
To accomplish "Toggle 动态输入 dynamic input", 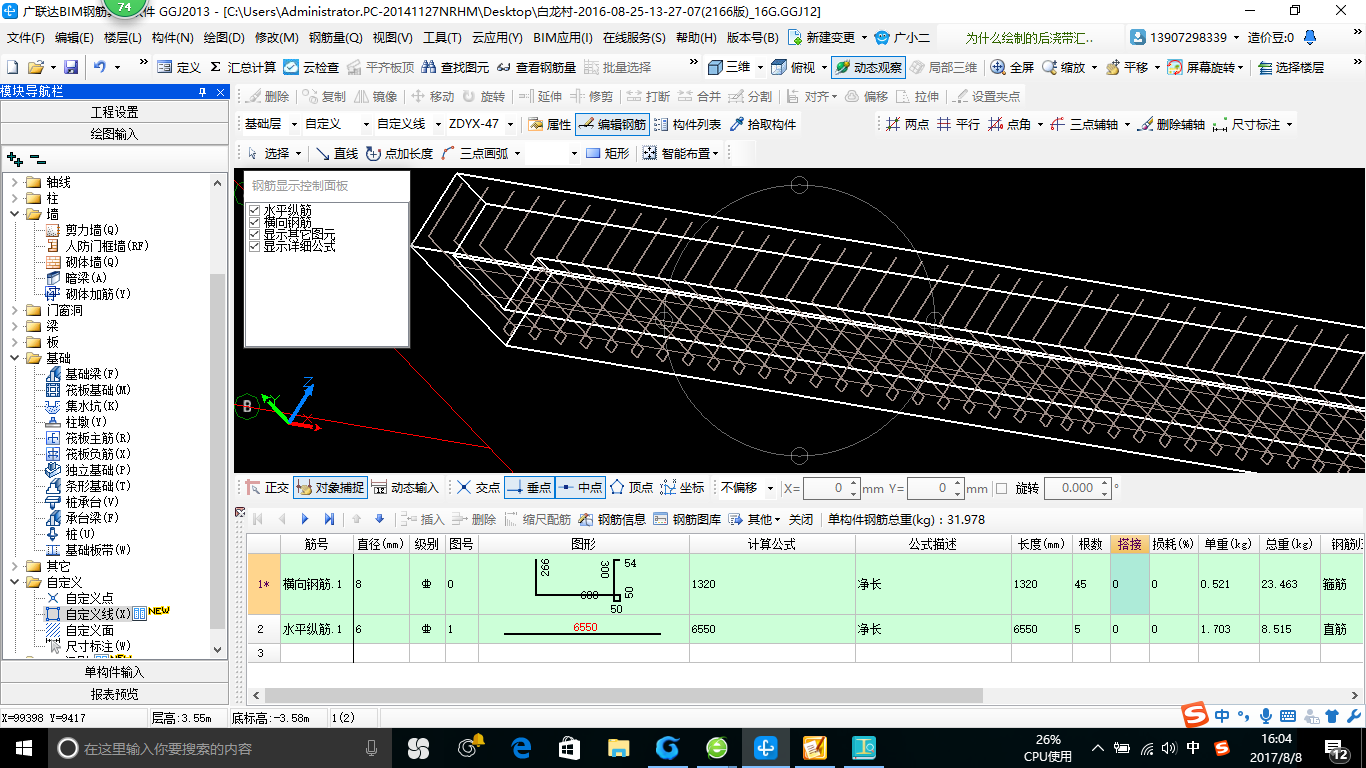I will (405, 488).
